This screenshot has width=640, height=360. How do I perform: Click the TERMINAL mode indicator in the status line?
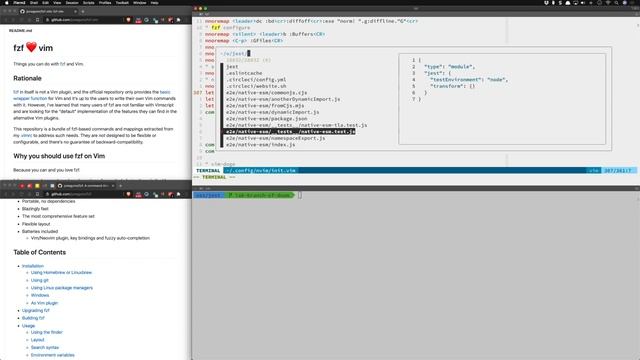coord(208,171)
